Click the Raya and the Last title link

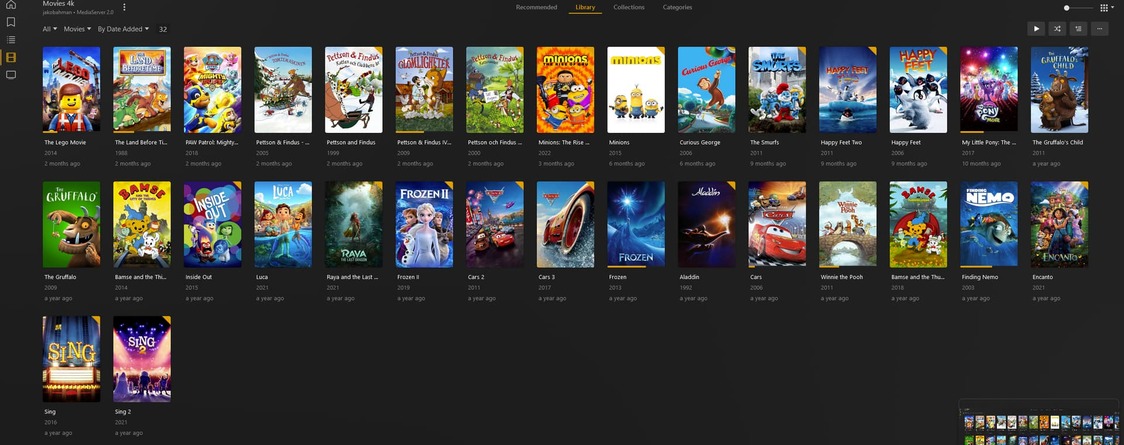(353, 277)
